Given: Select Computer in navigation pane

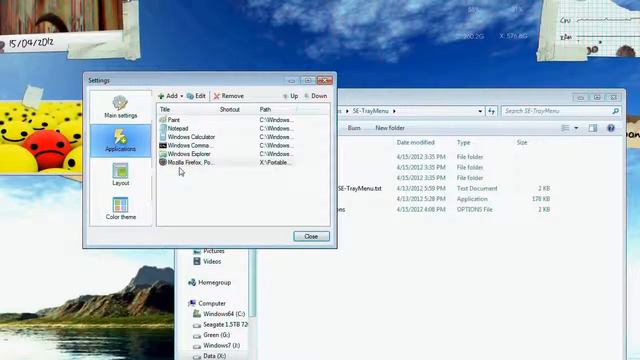Looking at the screenshot, I should pos(207,303).
